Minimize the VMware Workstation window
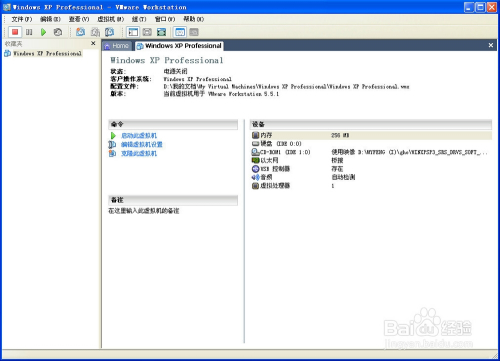This screenshot has height=361, width=500. [x=469, y=7]
